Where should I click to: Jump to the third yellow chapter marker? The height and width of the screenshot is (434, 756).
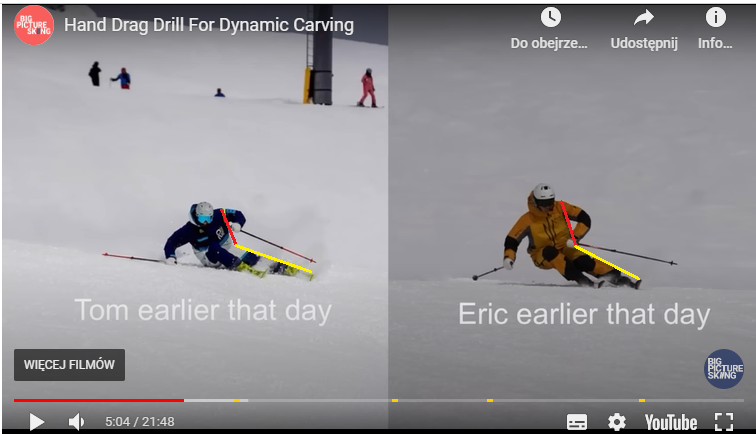tap(490, 400)
